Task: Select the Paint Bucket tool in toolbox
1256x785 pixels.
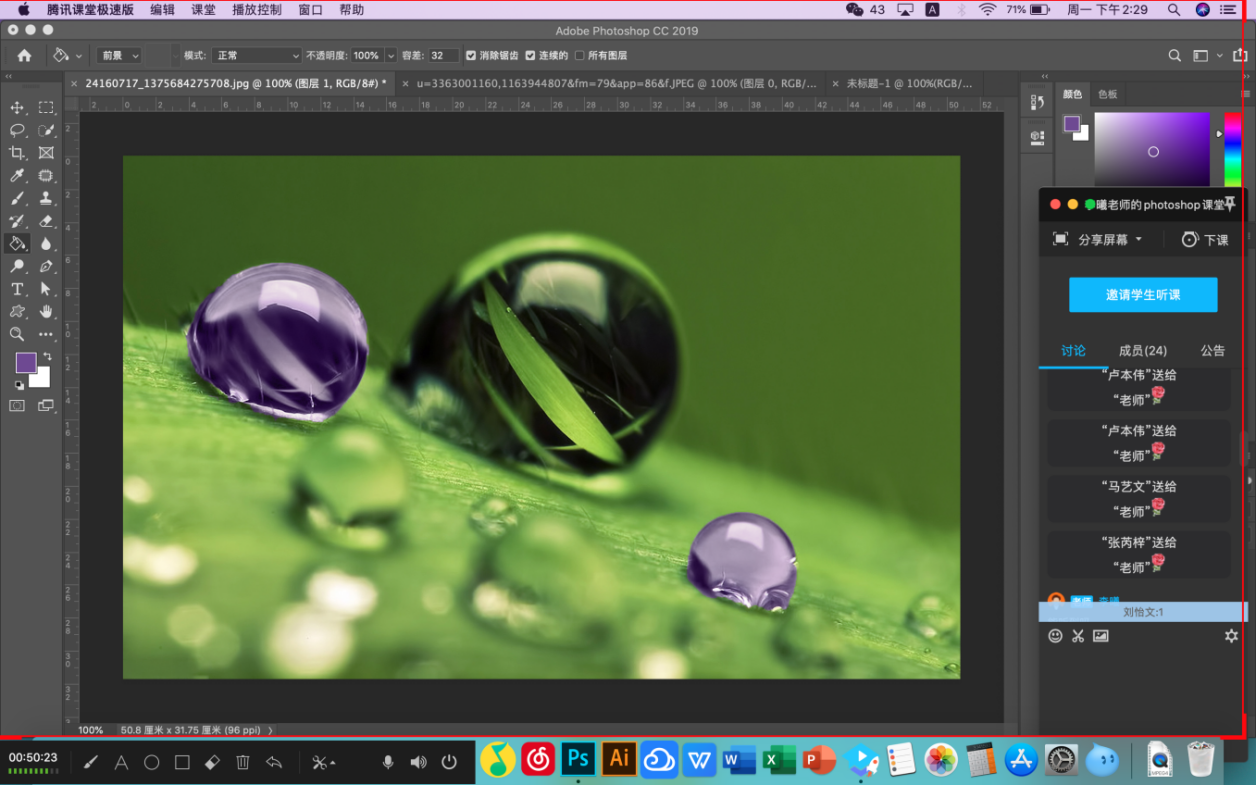Action: 17,243
